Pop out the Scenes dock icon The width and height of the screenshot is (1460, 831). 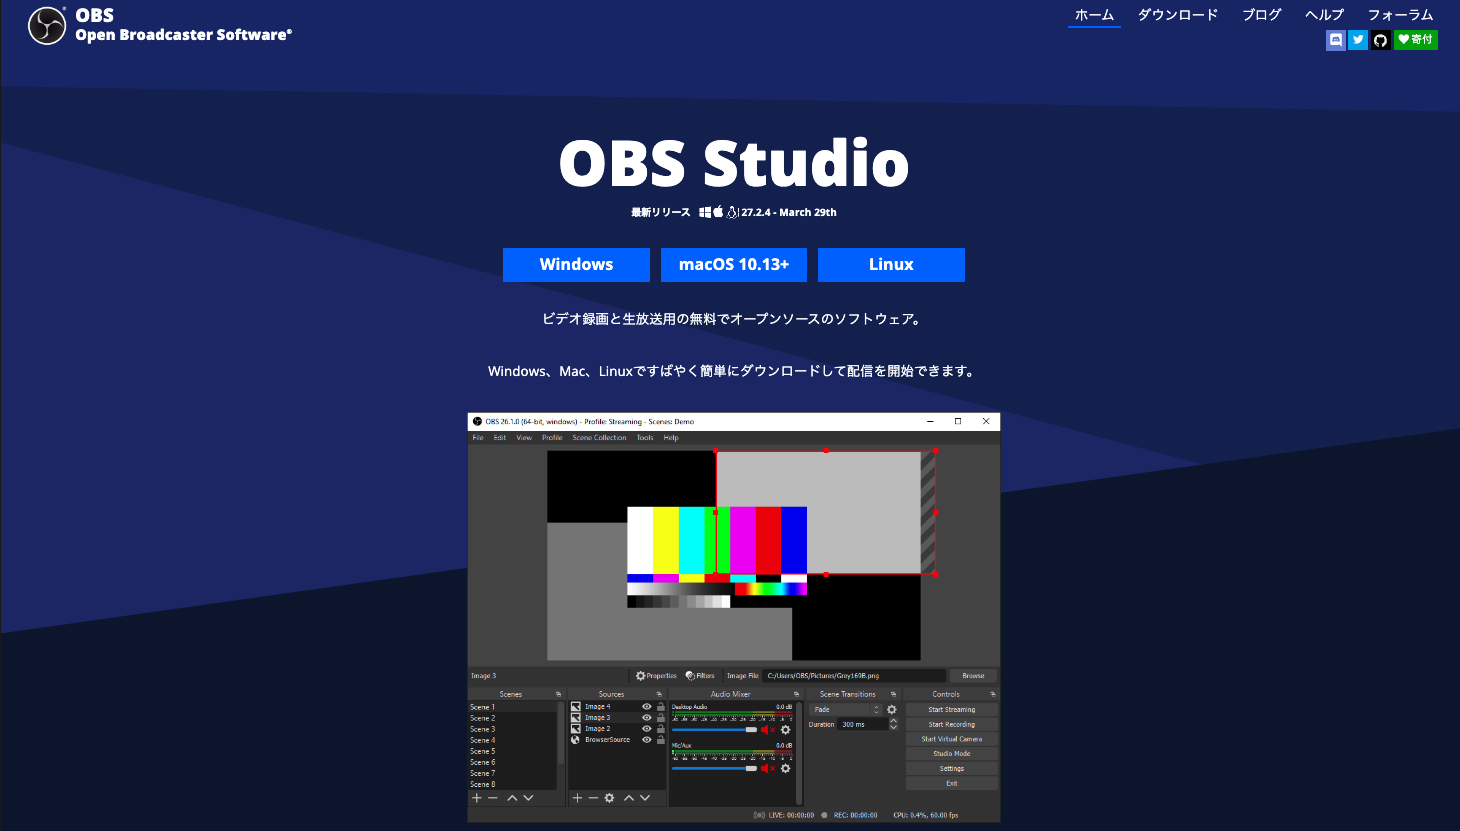pyautogui.click(x=558, y=694)
